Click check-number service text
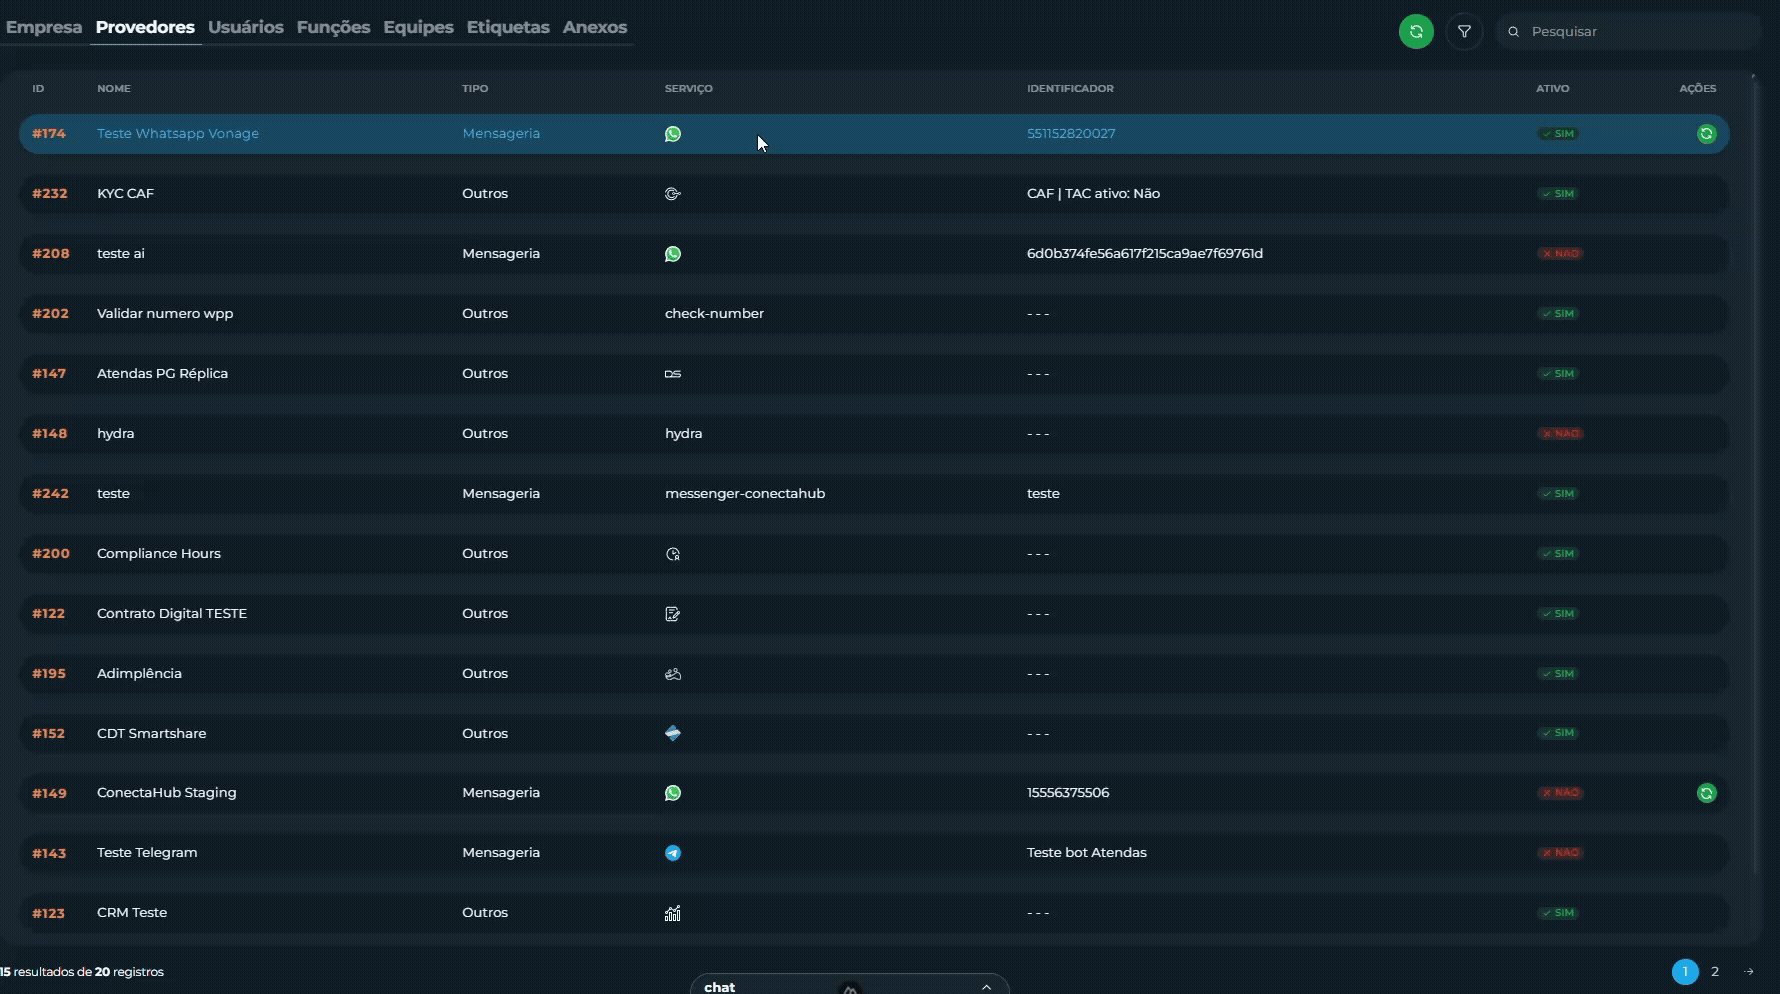Viewport: 1780px width, 994px height. [714, 314]
